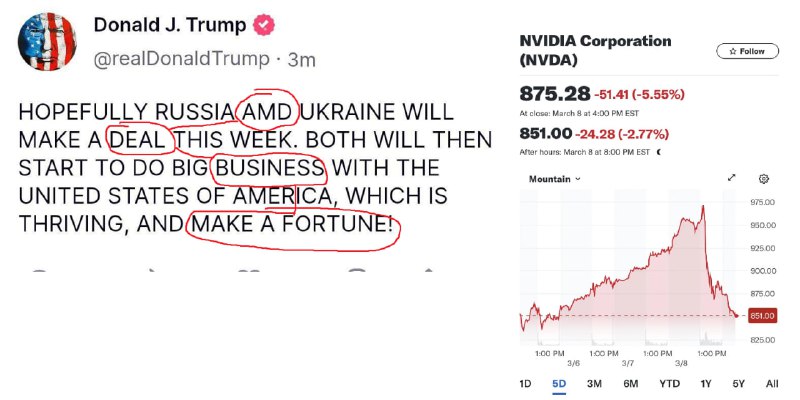Click the Donald J. Trump display name

coord(169,24)
